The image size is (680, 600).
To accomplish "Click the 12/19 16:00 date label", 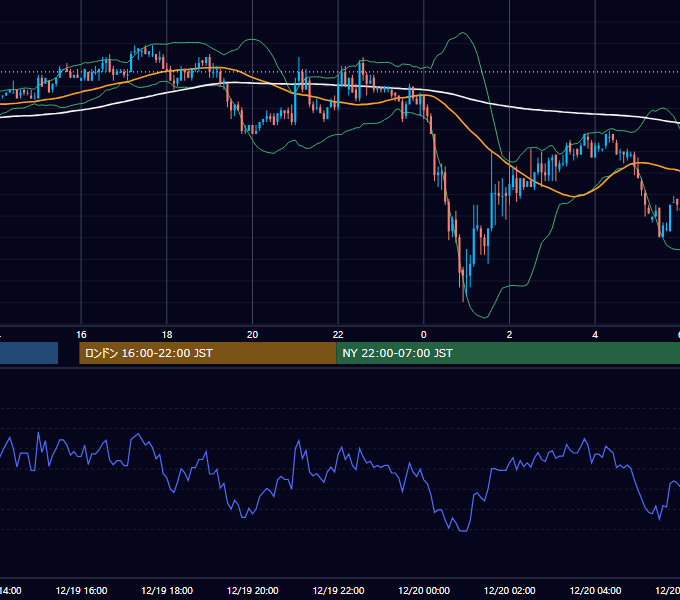I will point(81,590).
